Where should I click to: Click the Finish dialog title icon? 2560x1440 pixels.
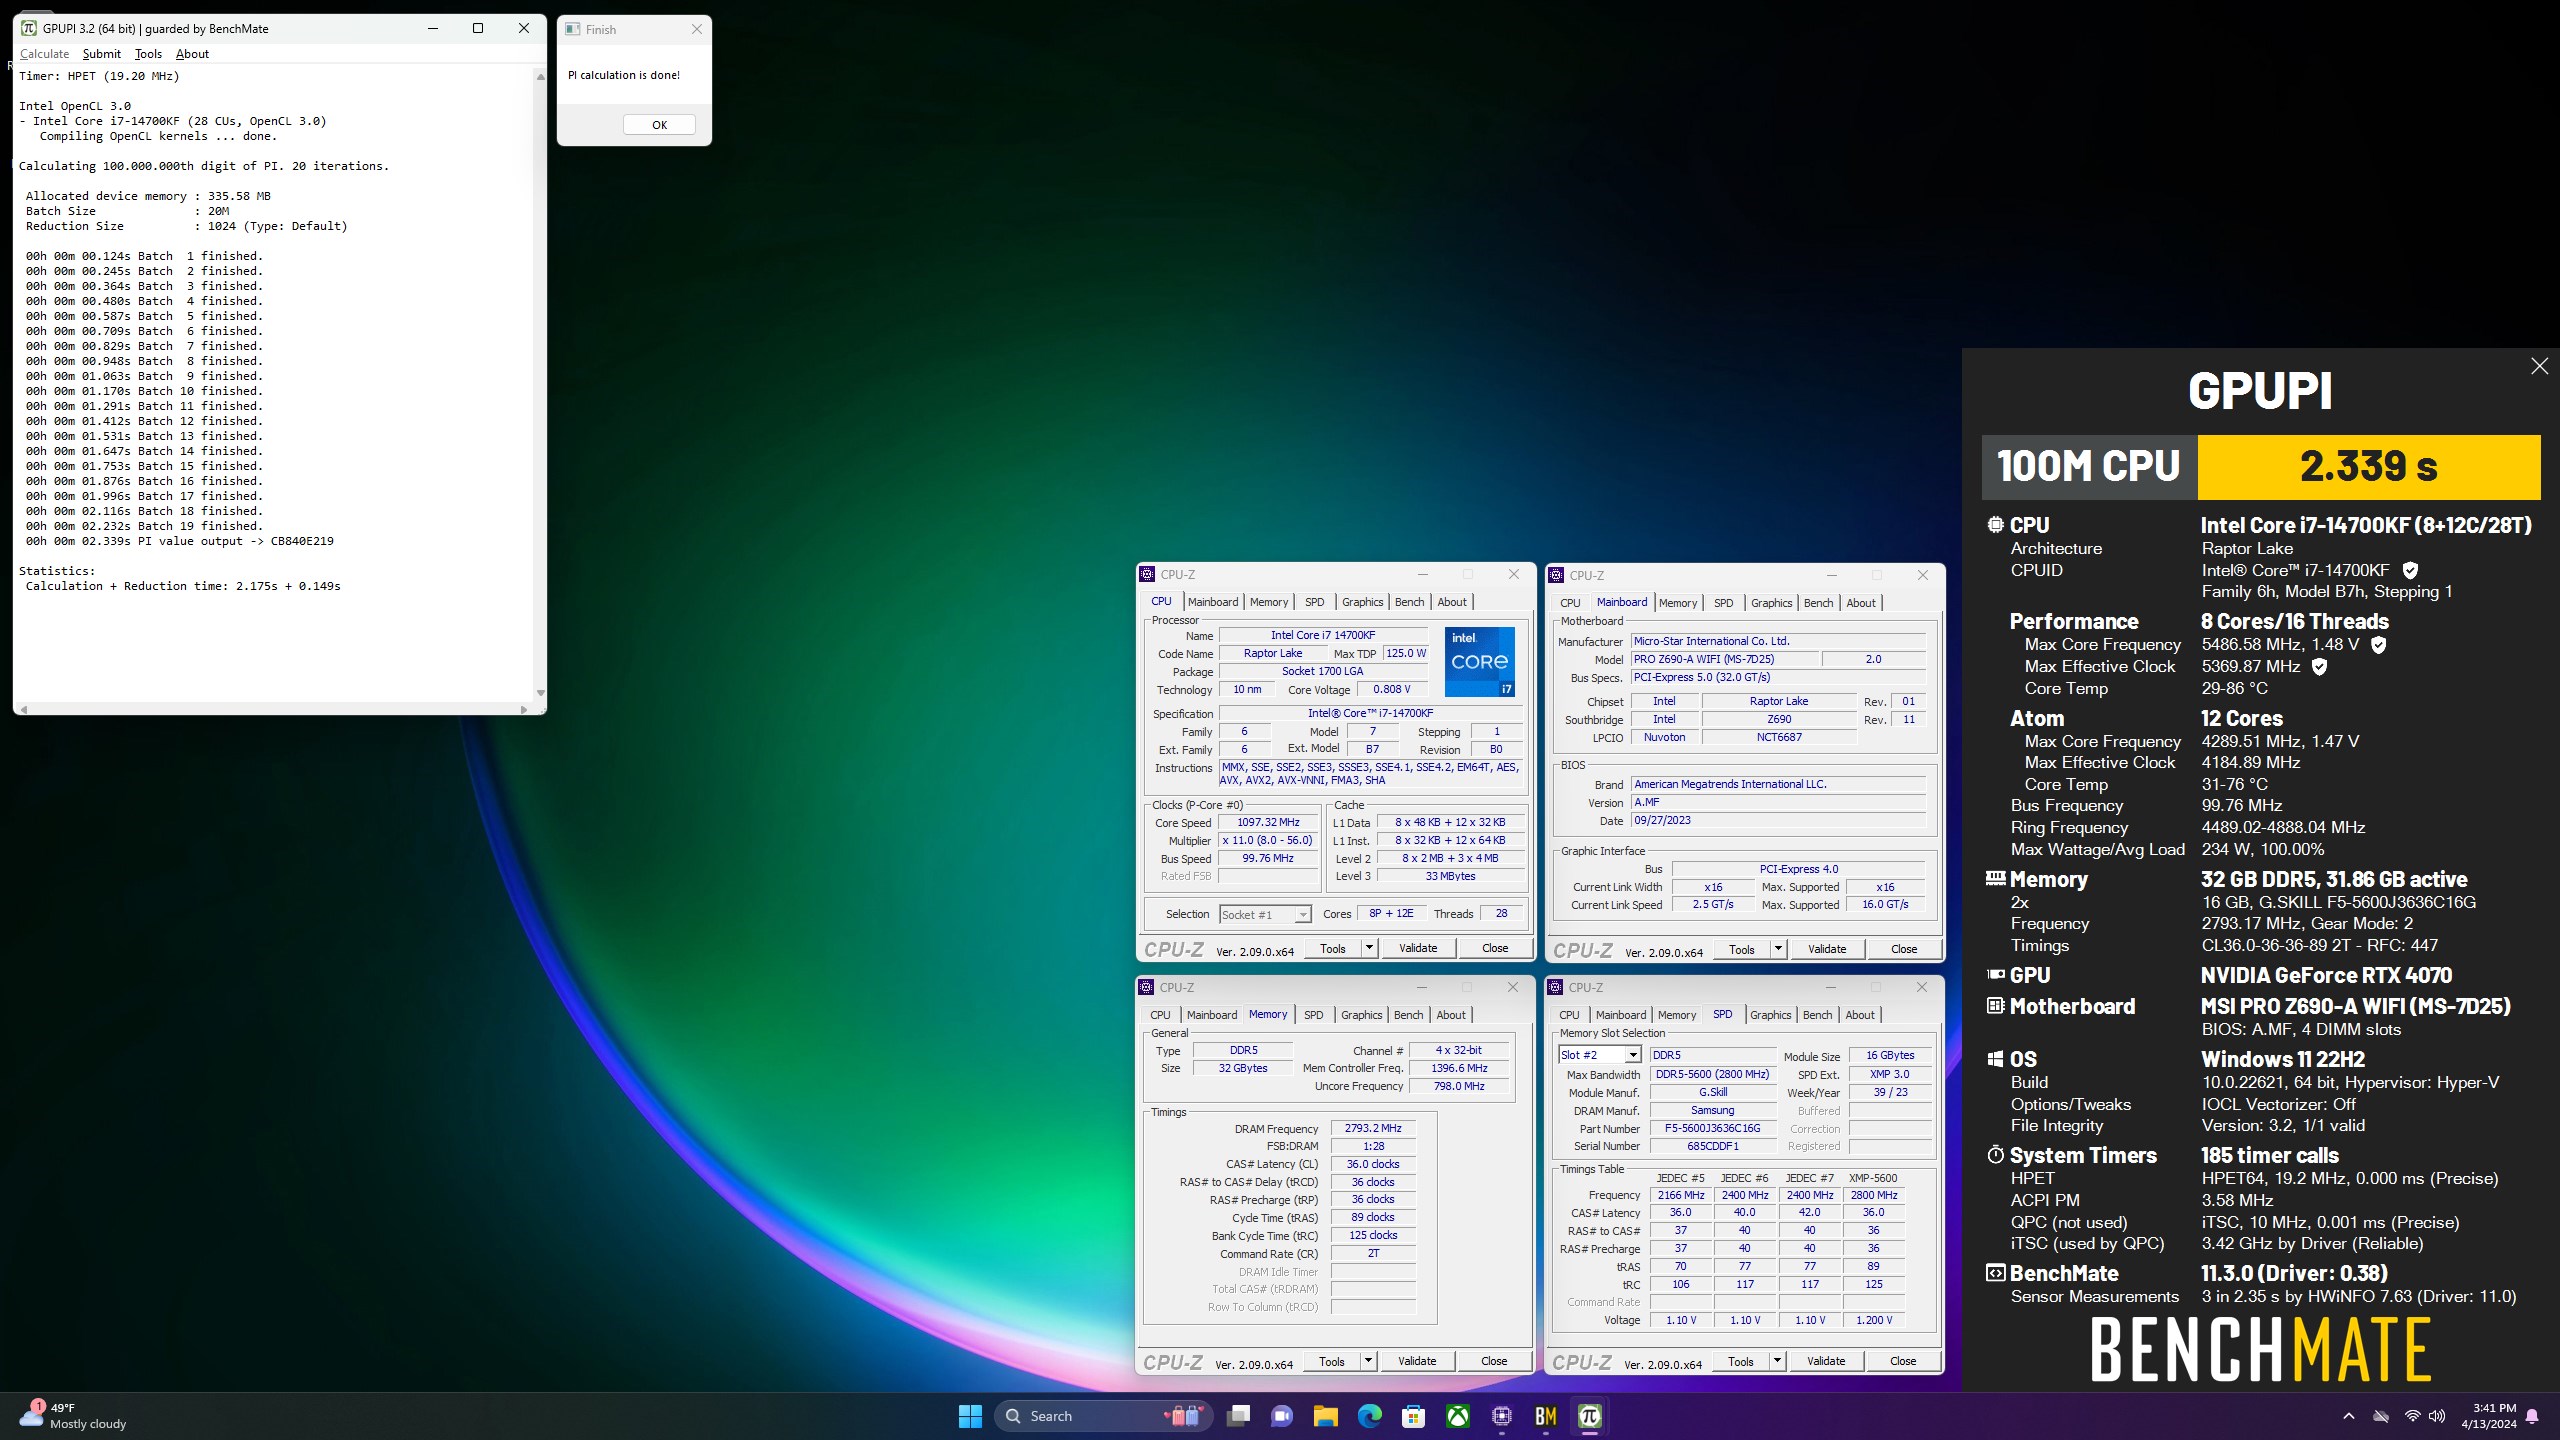(573, 29)
